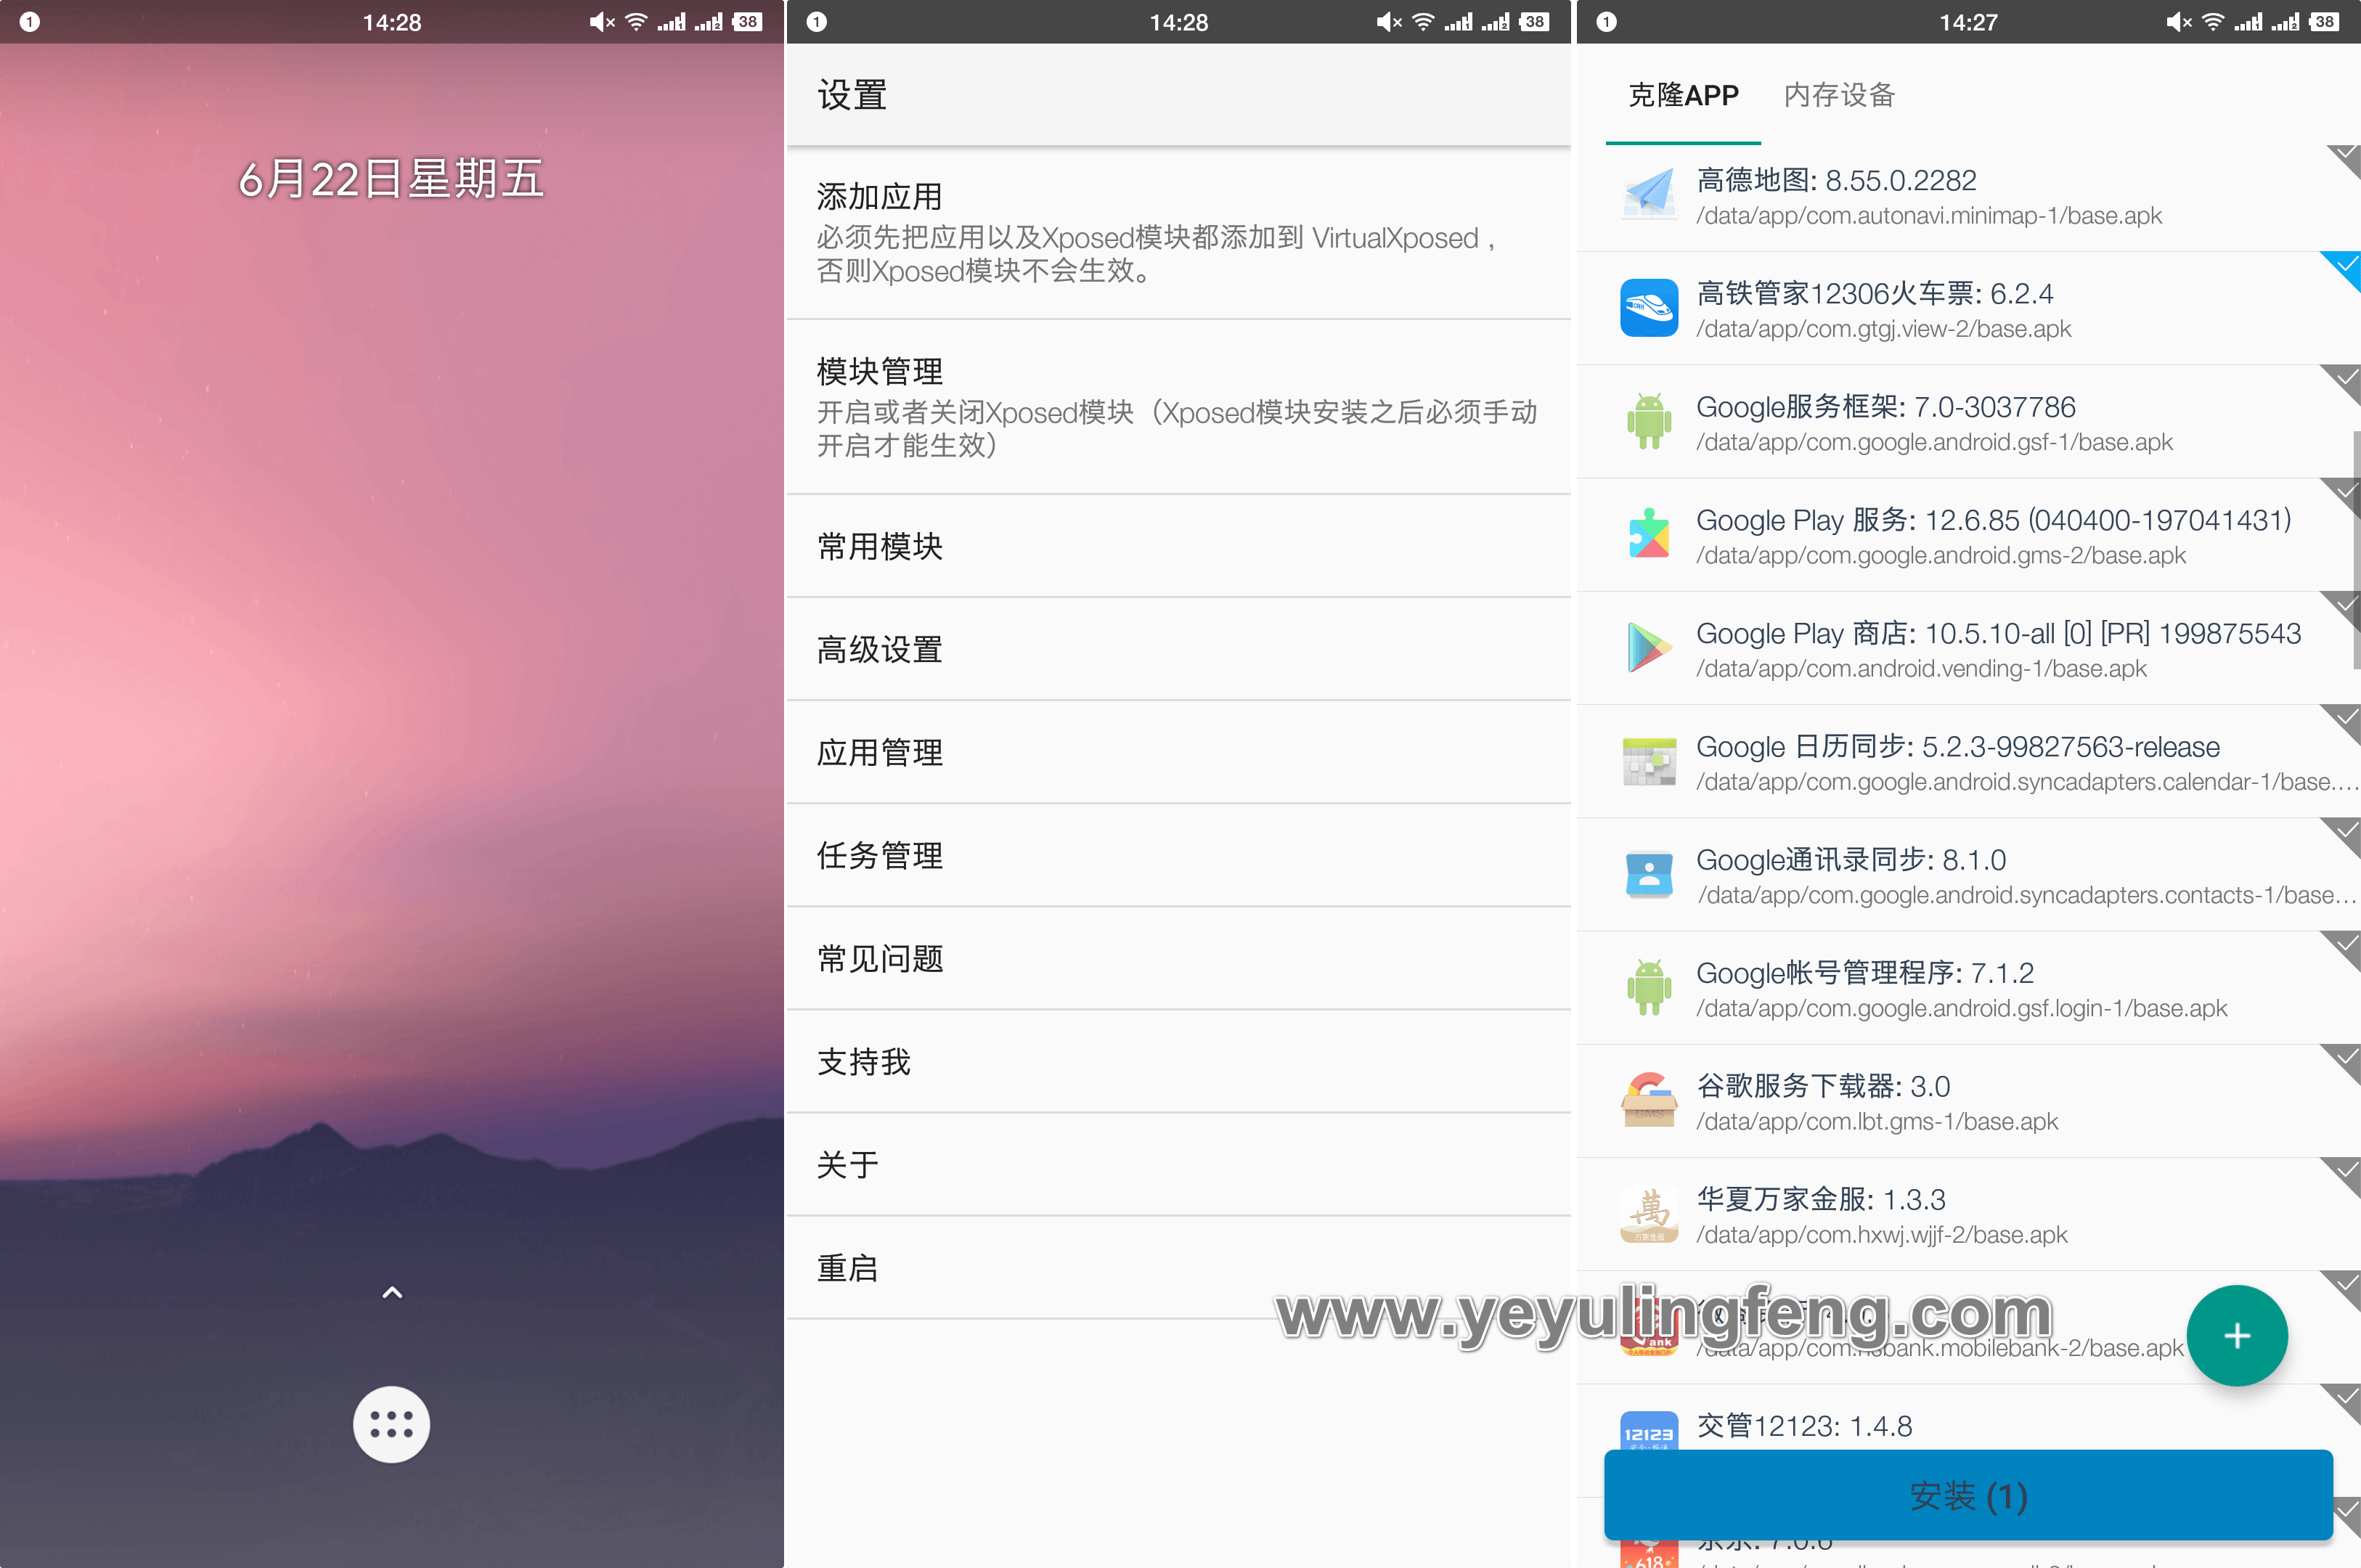Tap the Google服务框架 android icon
2361x1568 pixels.
pyautogui.click(x=1649, y=421)
